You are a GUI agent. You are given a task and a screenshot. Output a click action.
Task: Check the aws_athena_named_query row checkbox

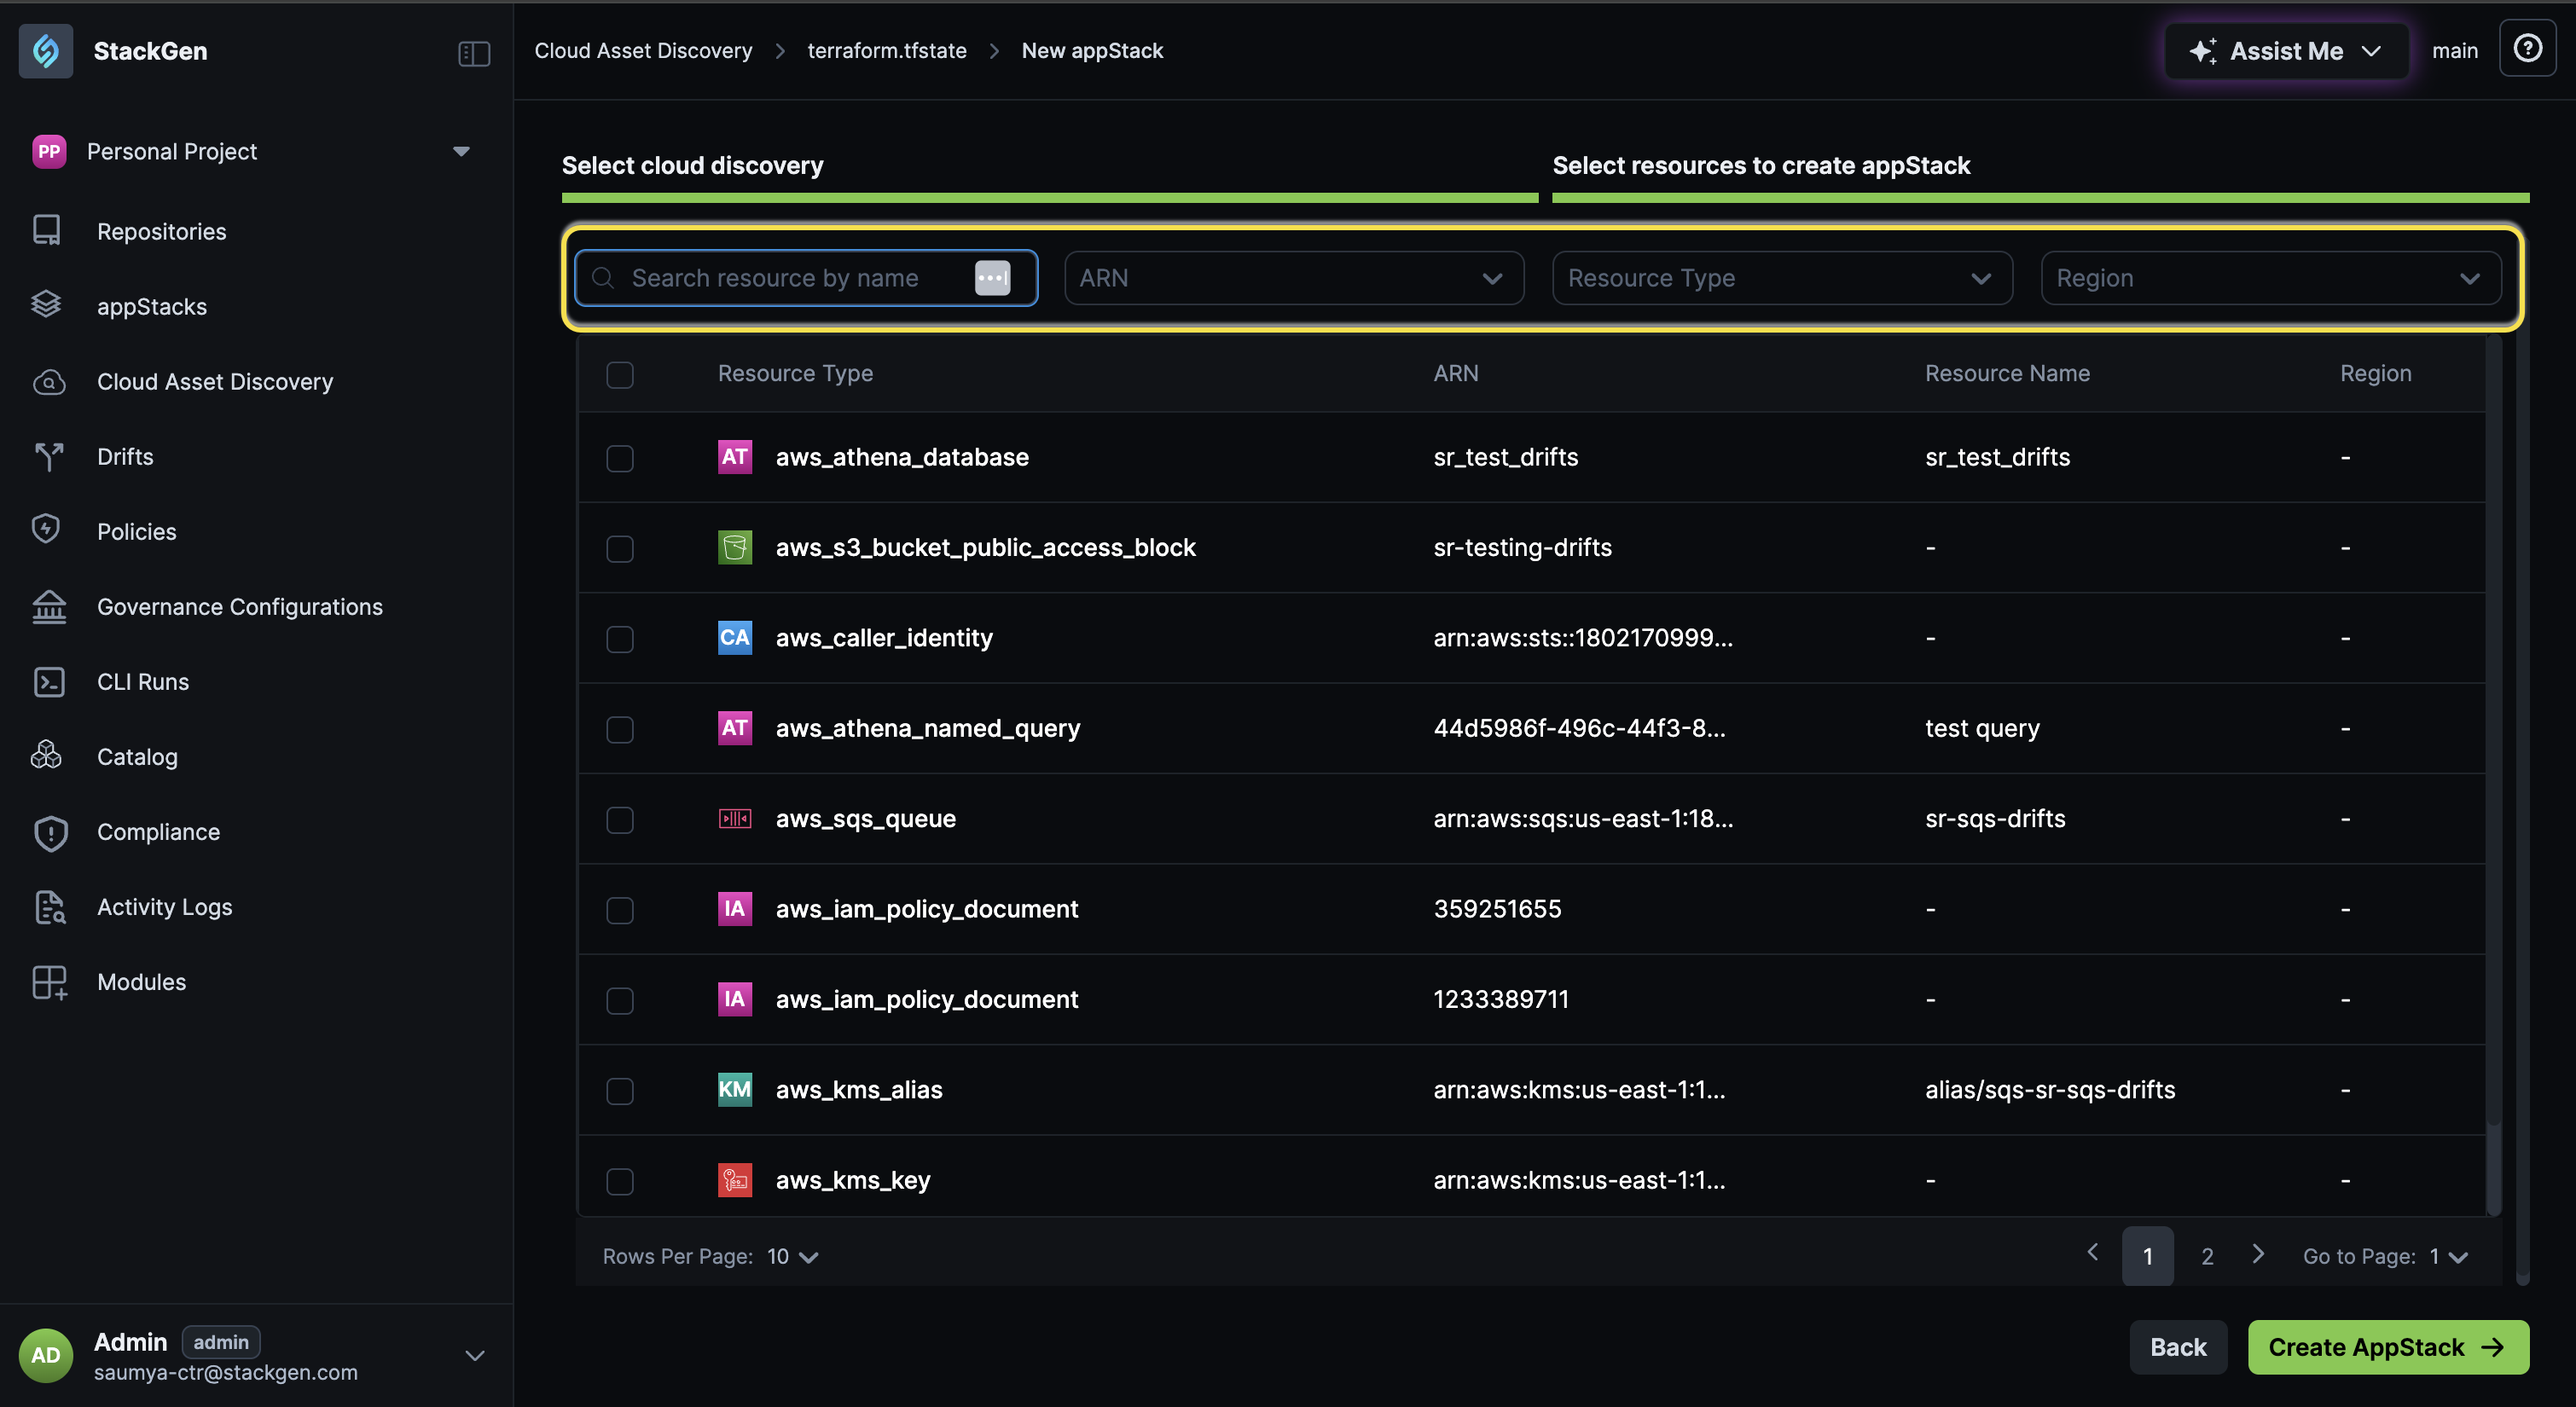tap(620, 730)
